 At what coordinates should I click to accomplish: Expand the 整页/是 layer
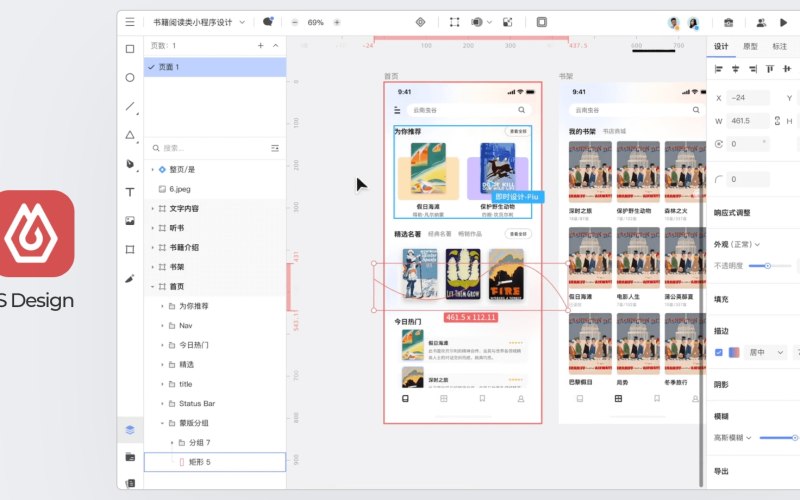click(x=152, y=169)
